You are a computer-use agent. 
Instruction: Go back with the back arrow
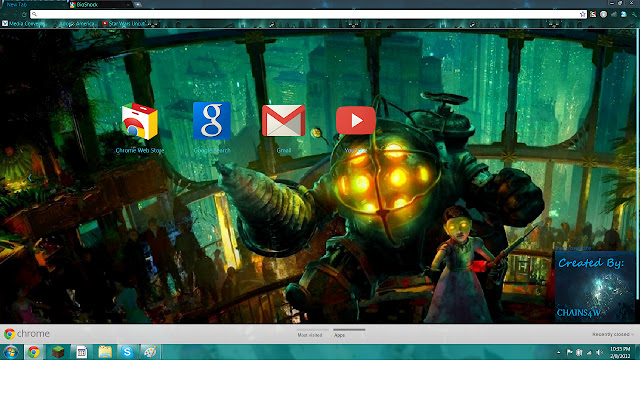click(5, 14)
